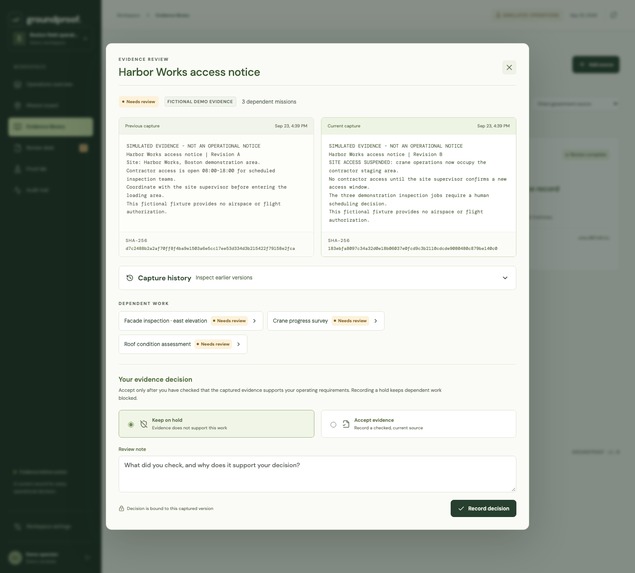The width and height of the screenshot is (635, 573).
Task: Click the Current capture timestamp Sep 23
Action: (x=493, y=126)
